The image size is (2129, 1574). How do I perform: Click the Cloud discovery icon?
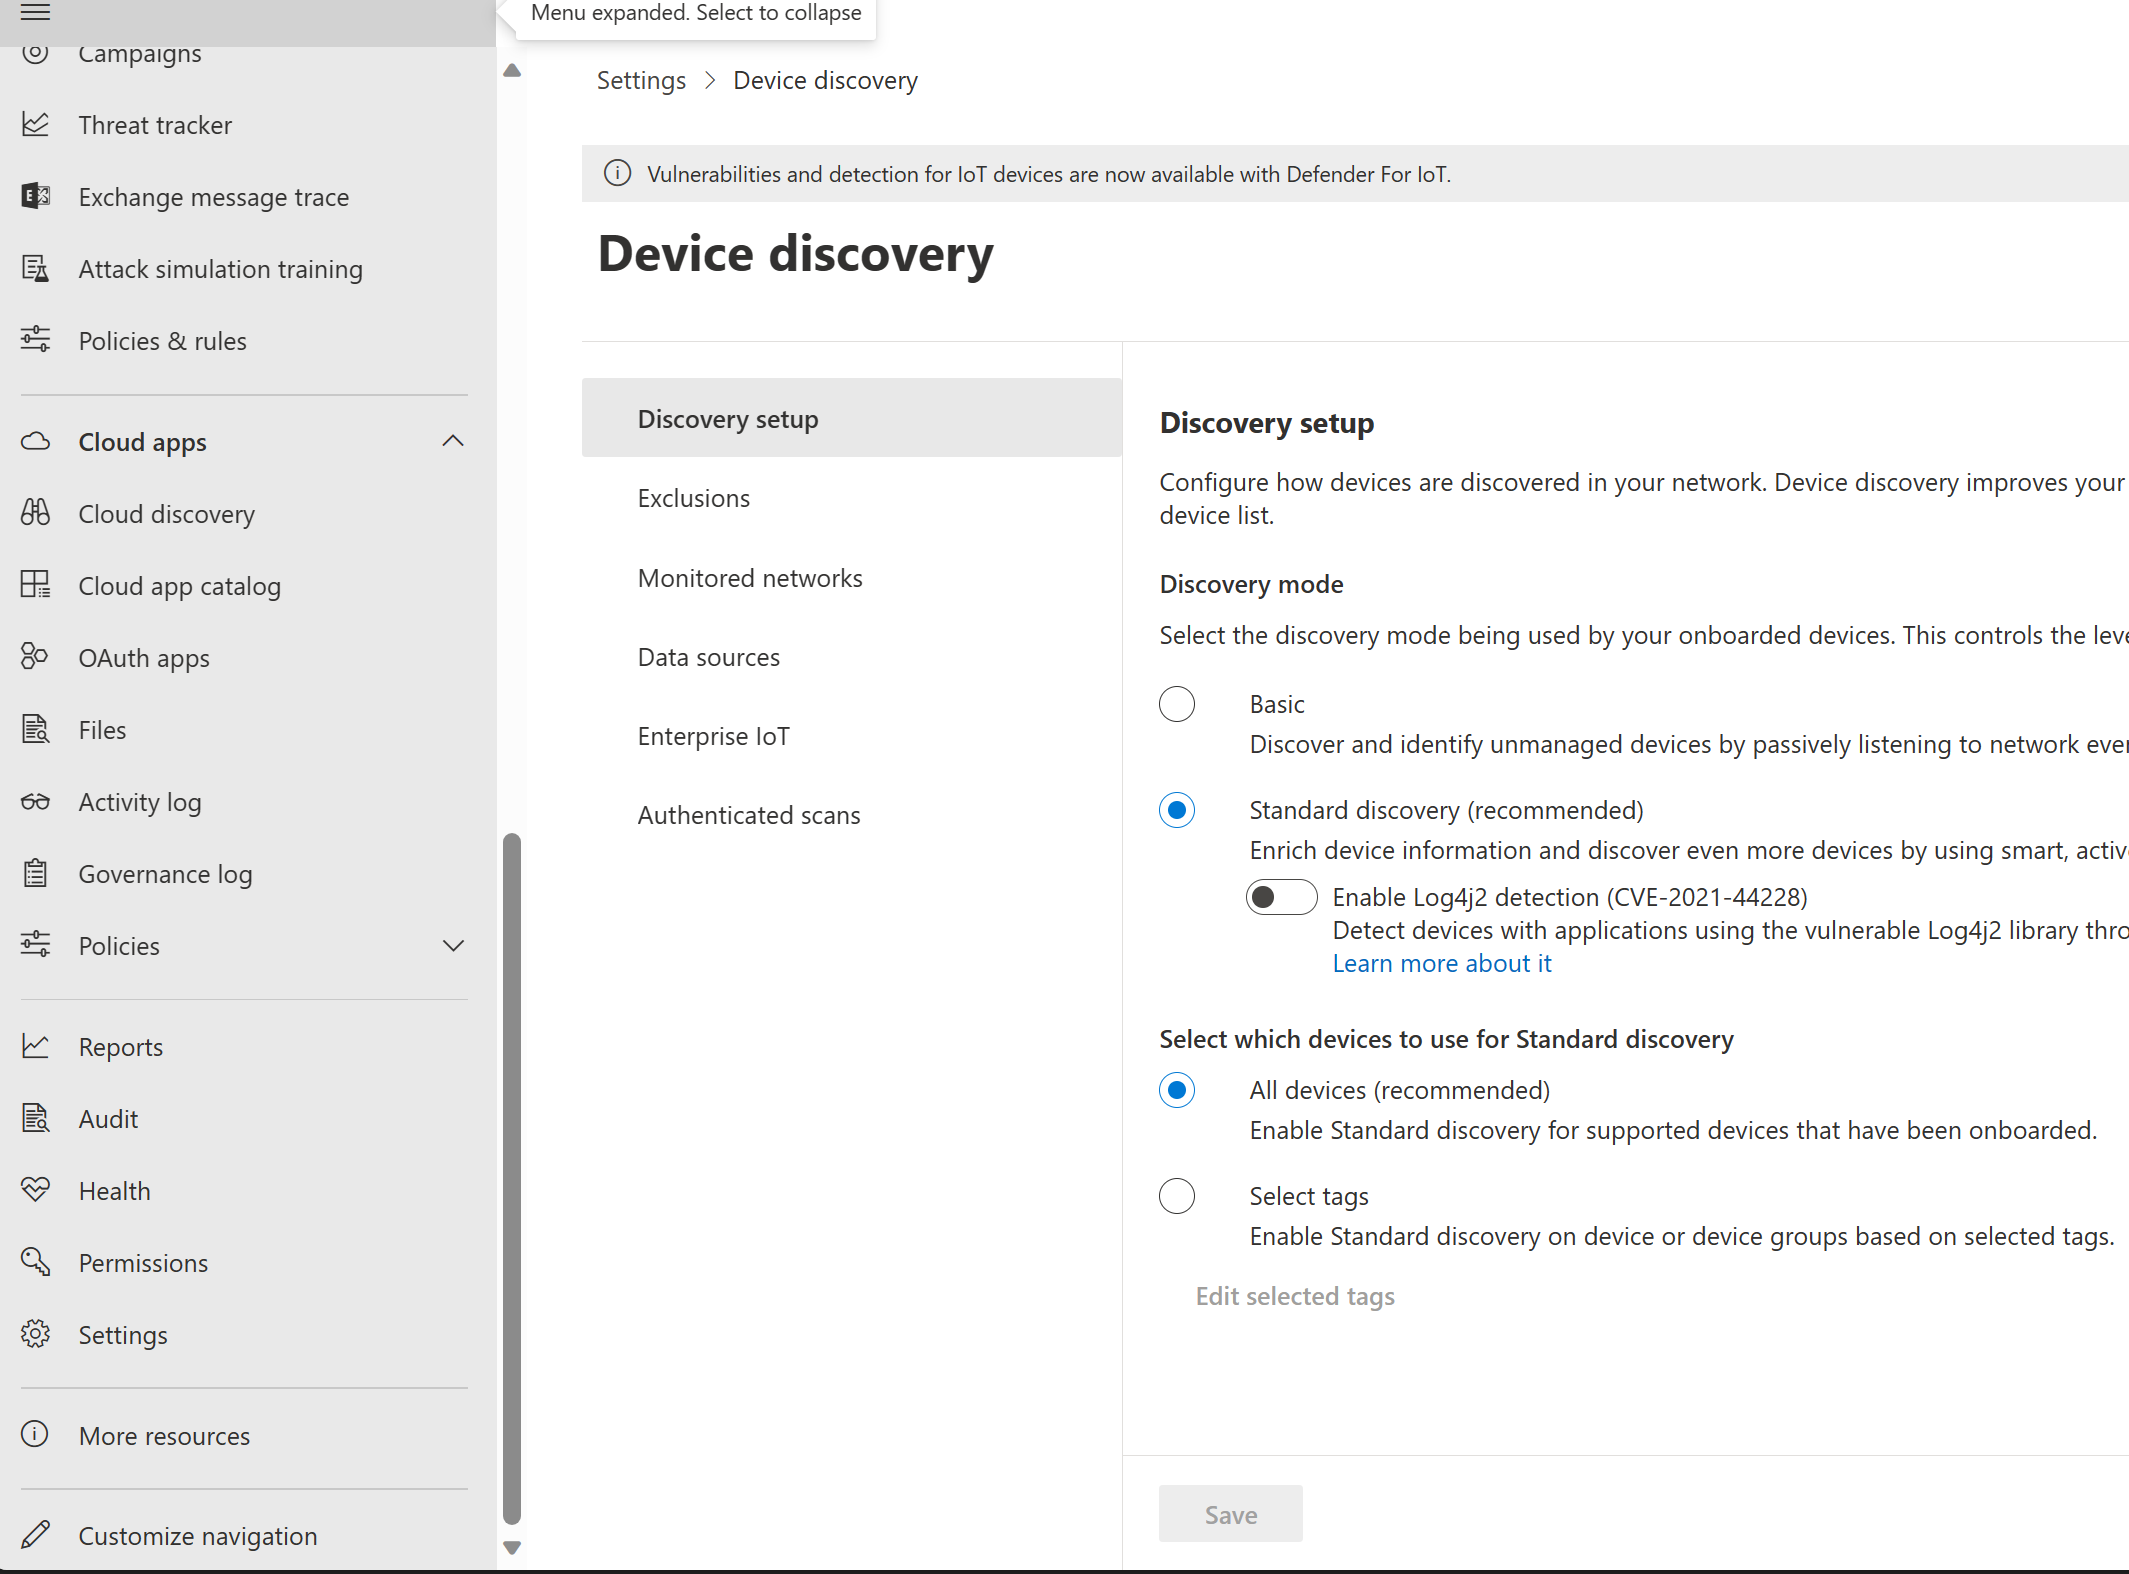(38, 514)
